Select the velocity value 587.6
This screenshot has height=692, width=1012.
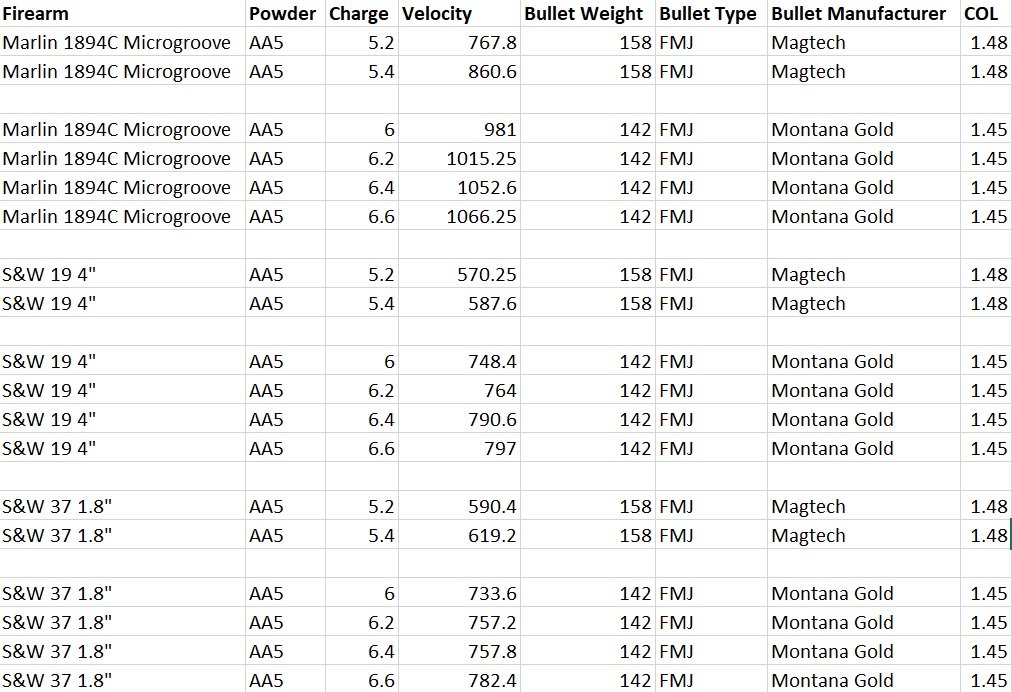(x=459, y=303)
